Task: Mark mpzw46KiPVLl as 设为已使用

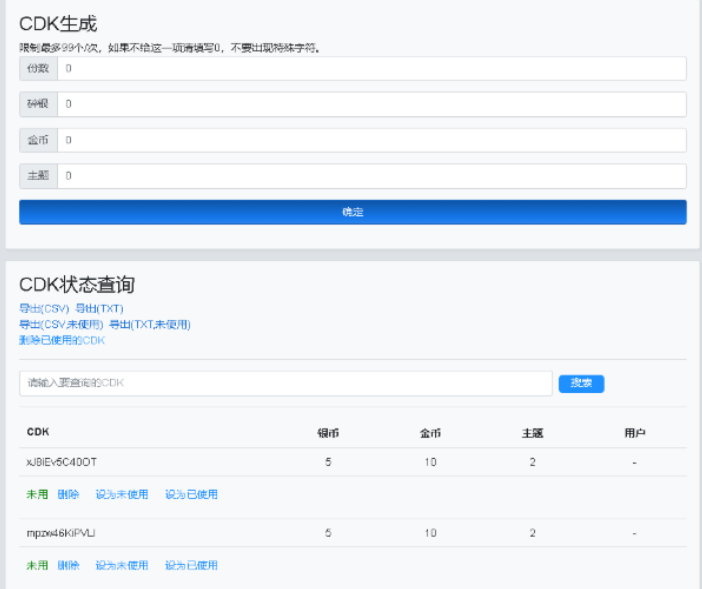Action: click(191, 565)
